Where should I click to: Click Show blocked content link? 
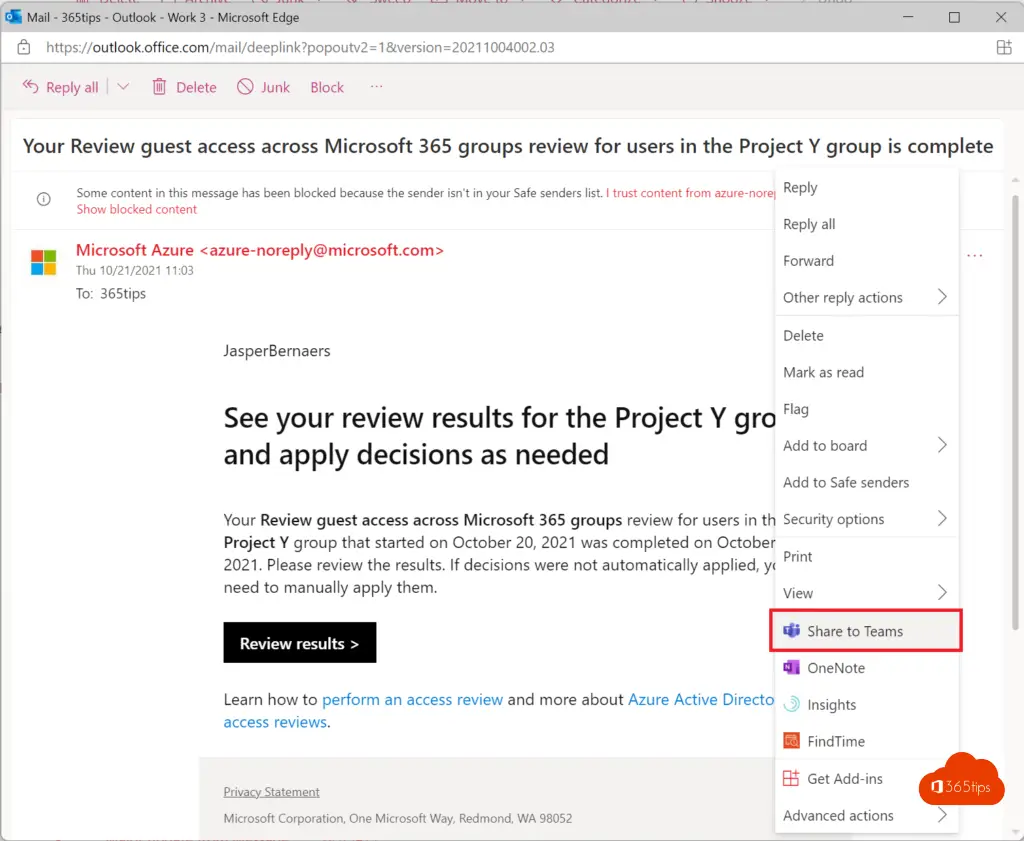[x=136, y=209]
